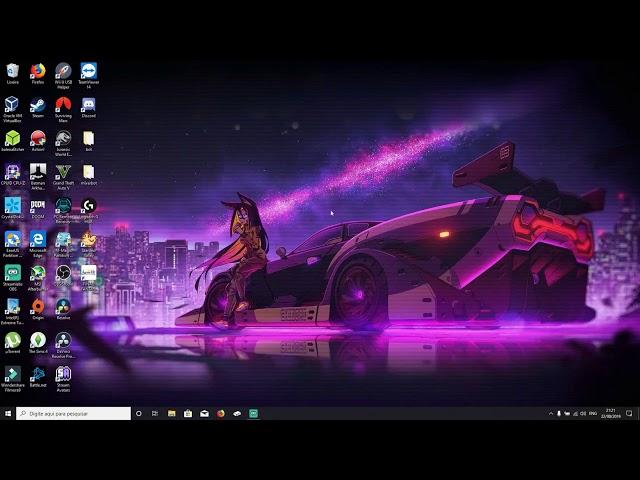Open the Origin desktop shortcut
640x480 pixels.
[38, 309]
